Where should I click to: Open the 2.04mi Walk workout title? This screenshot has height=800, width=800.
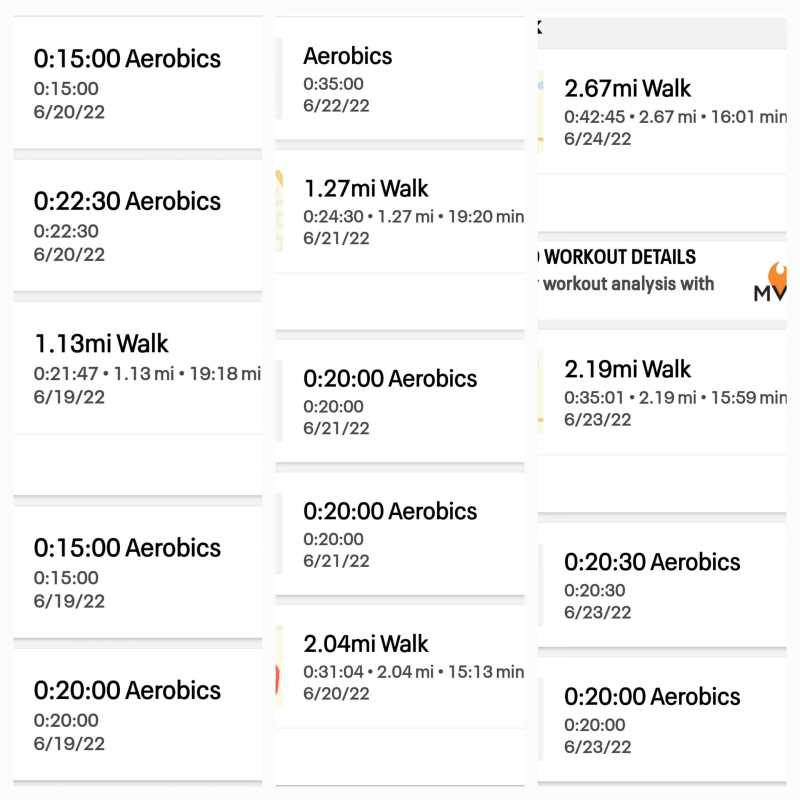[x=366, y=643]
